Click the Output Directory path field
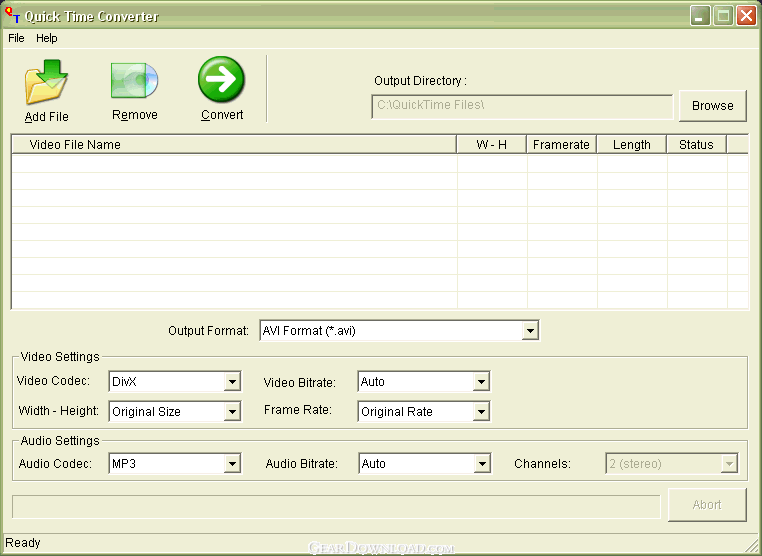 tap(521, 106)
